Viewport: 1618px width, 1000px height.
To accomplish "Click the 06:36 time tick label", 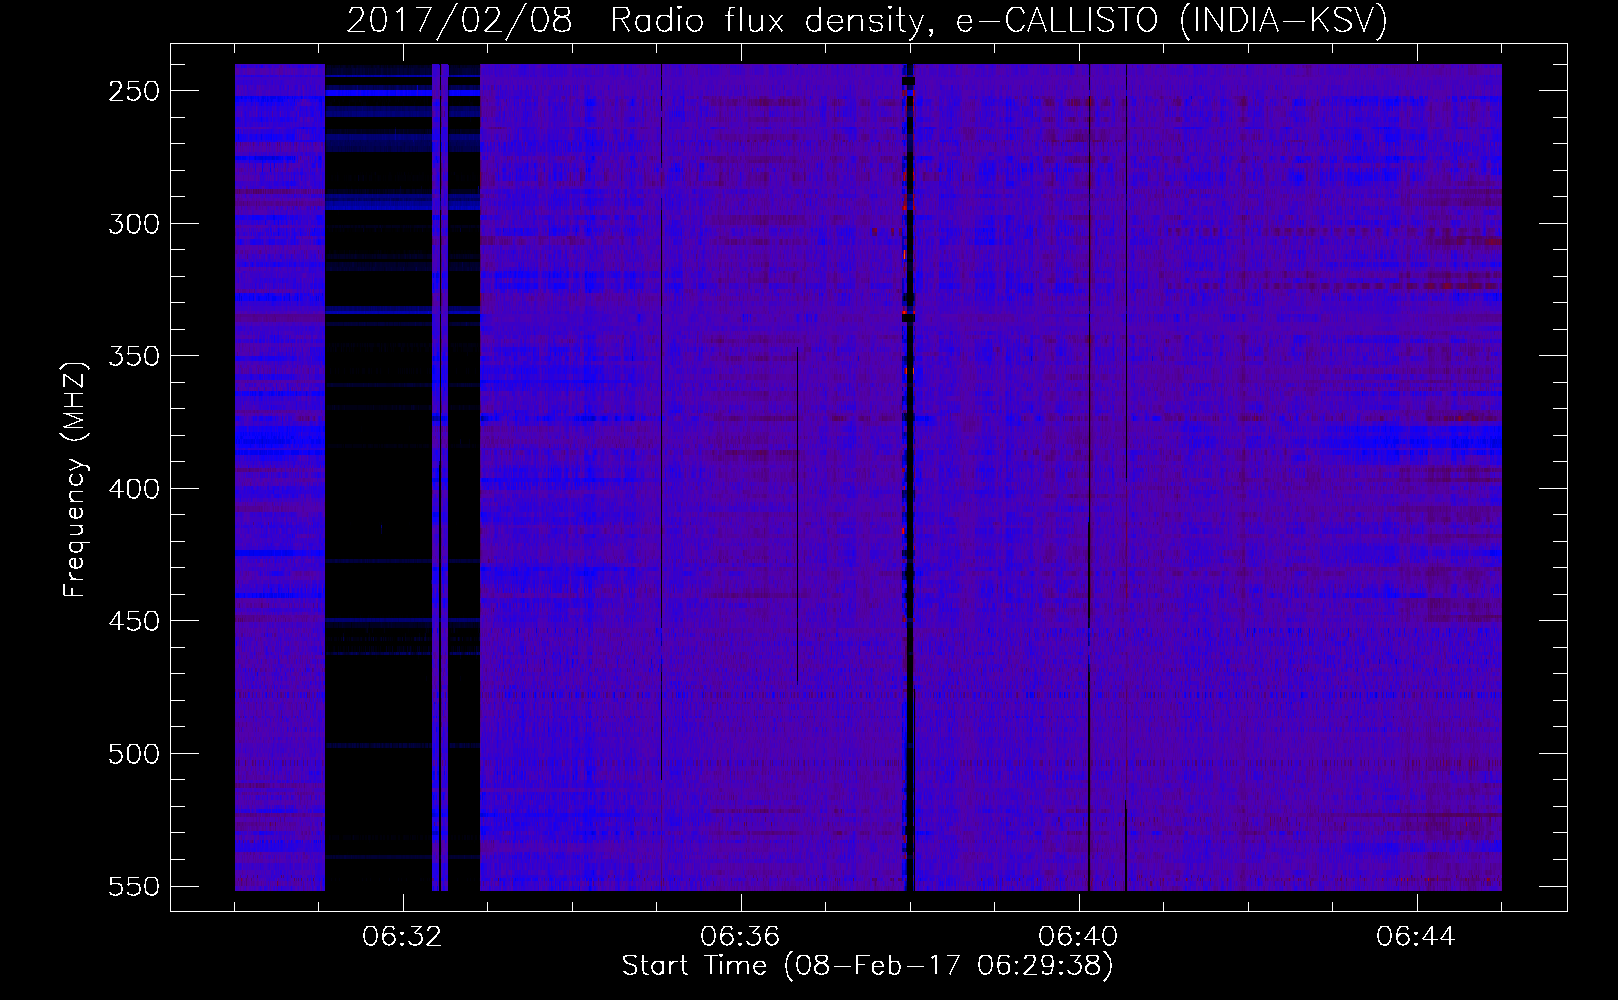I will tap(740, 937).
